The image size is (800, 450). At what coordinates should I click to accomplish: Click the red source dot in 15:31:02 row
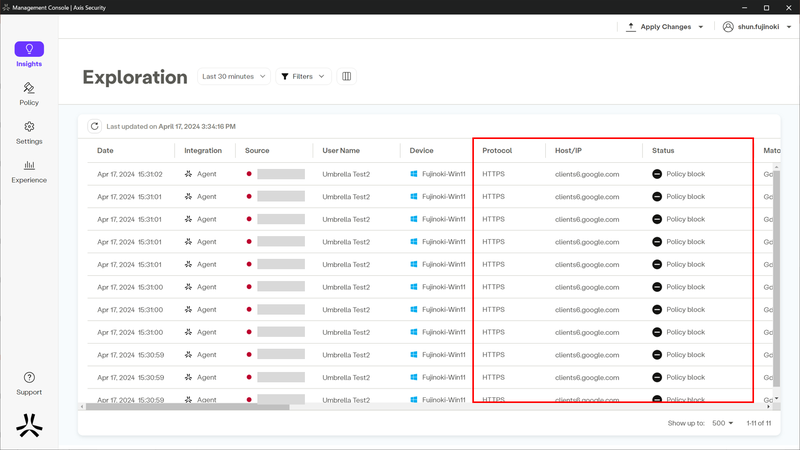click(x=249, y=174)
